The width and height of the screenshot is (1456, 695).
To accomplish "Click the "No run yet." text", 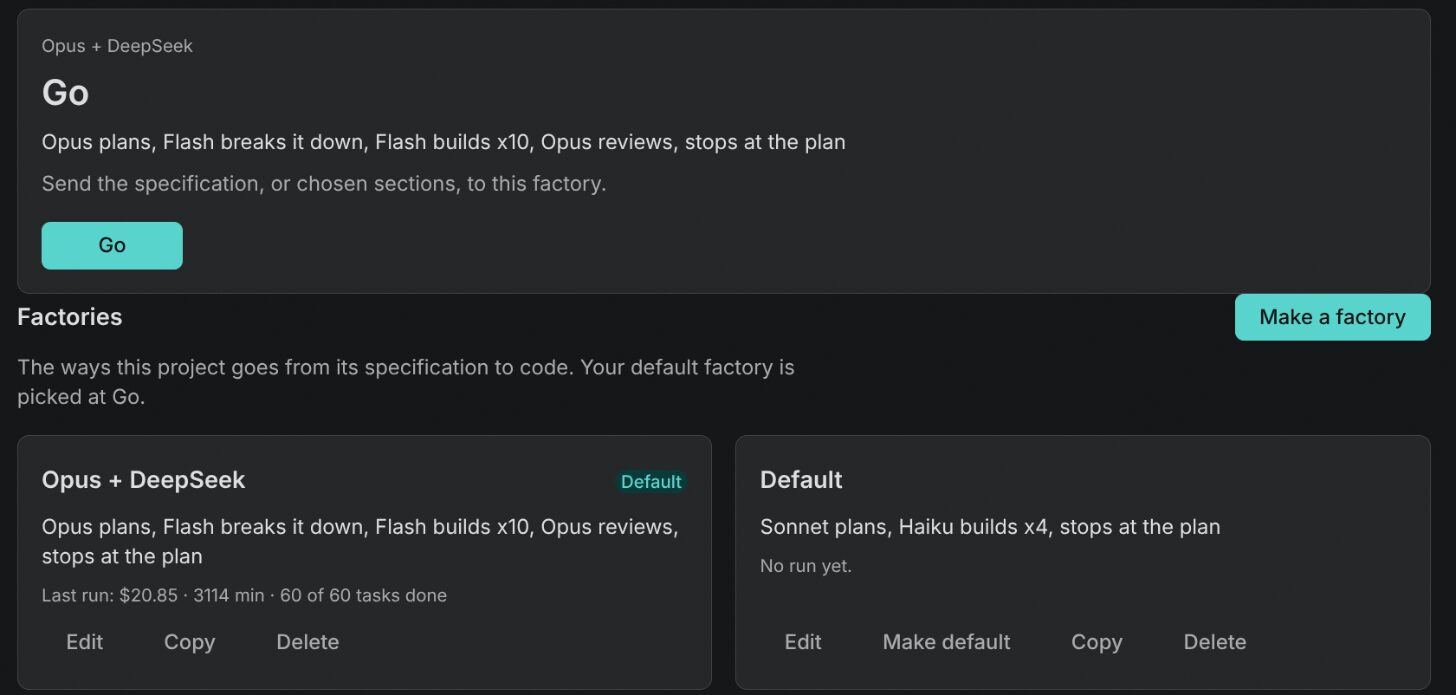I will tap(806, 566).
